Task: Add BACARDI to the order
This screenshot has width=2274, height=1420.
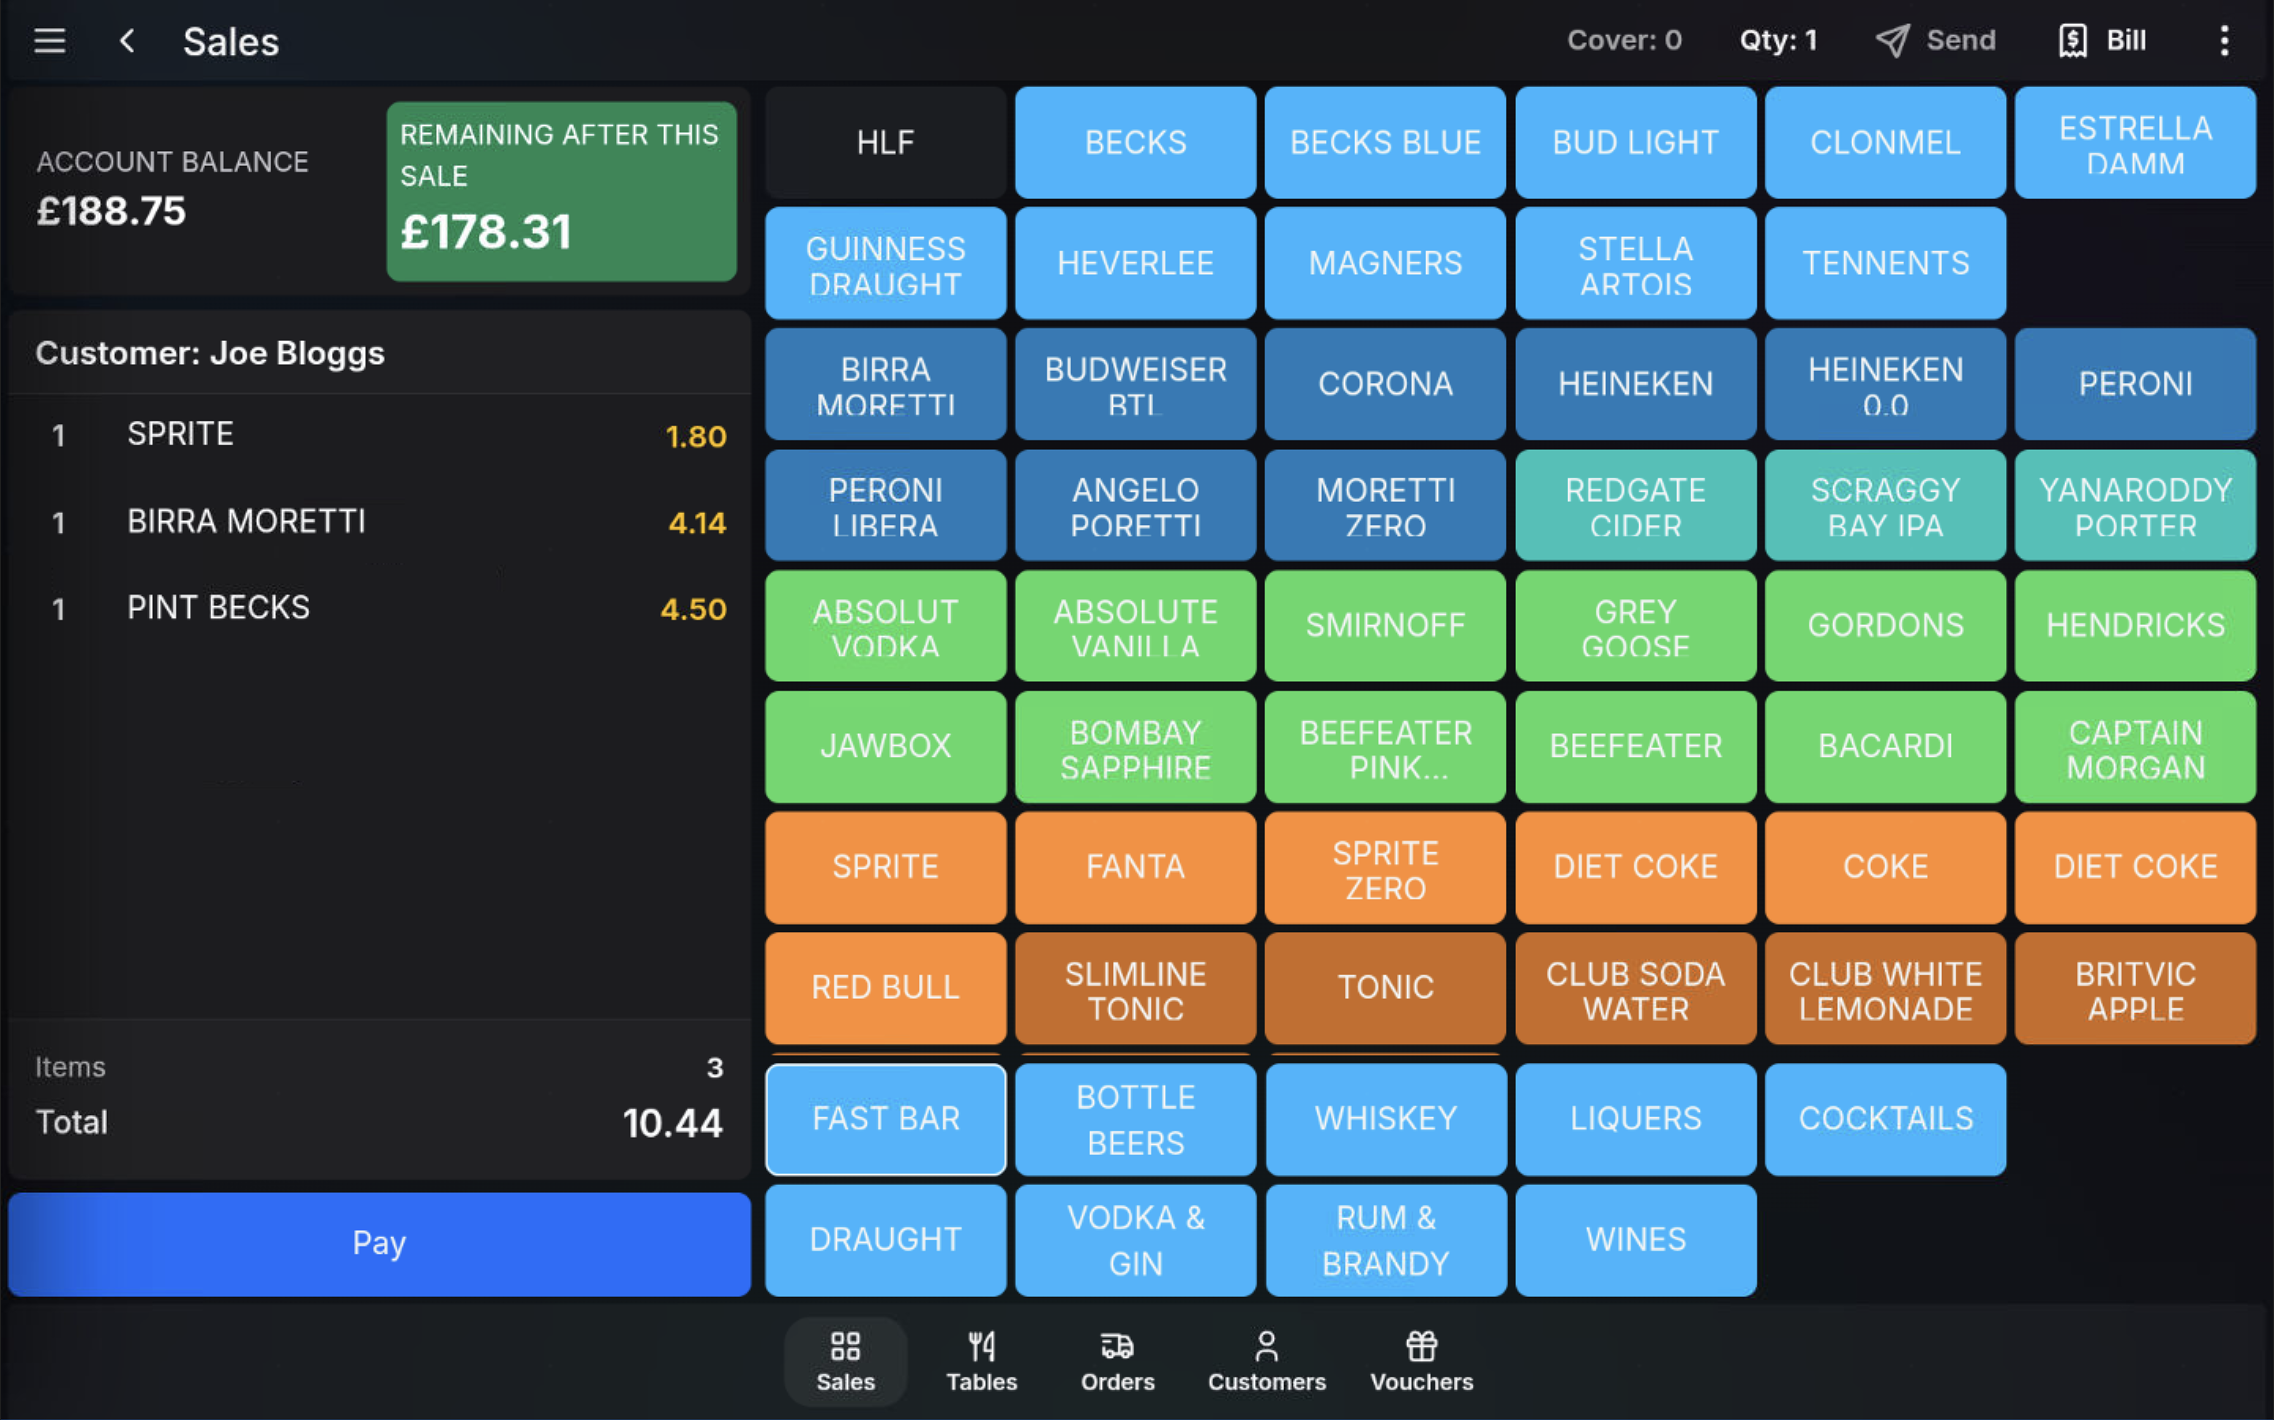Action: pyautogui.click(x=1886, y=747)
